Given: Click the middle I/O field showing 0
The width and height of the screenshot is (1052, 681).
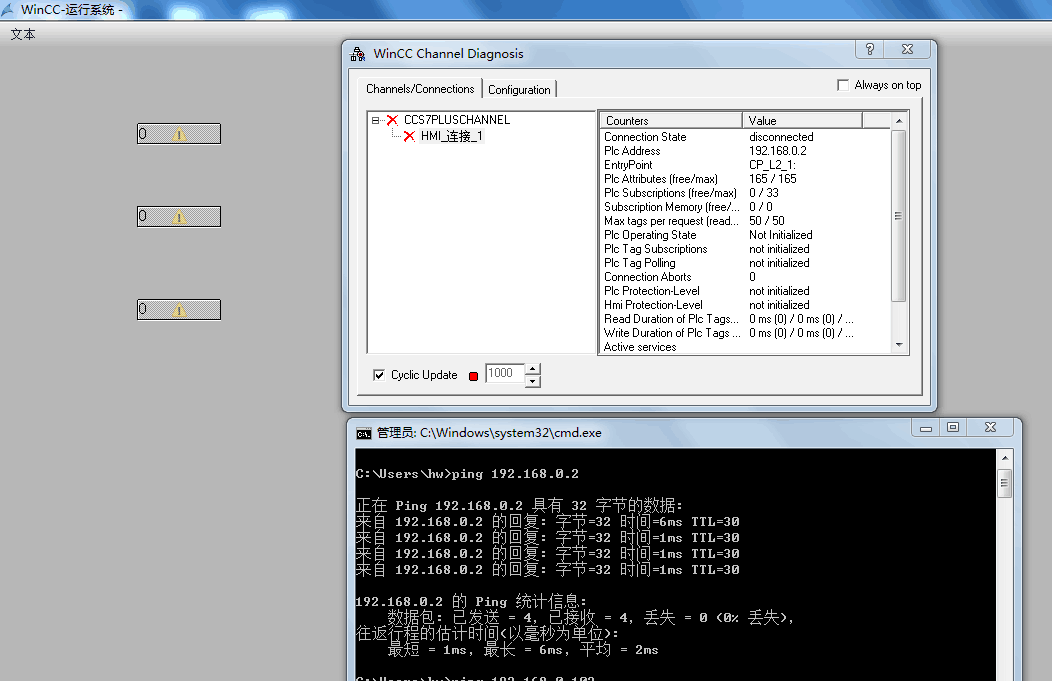Looking at the screenshot, I should (x=179, y=216).
